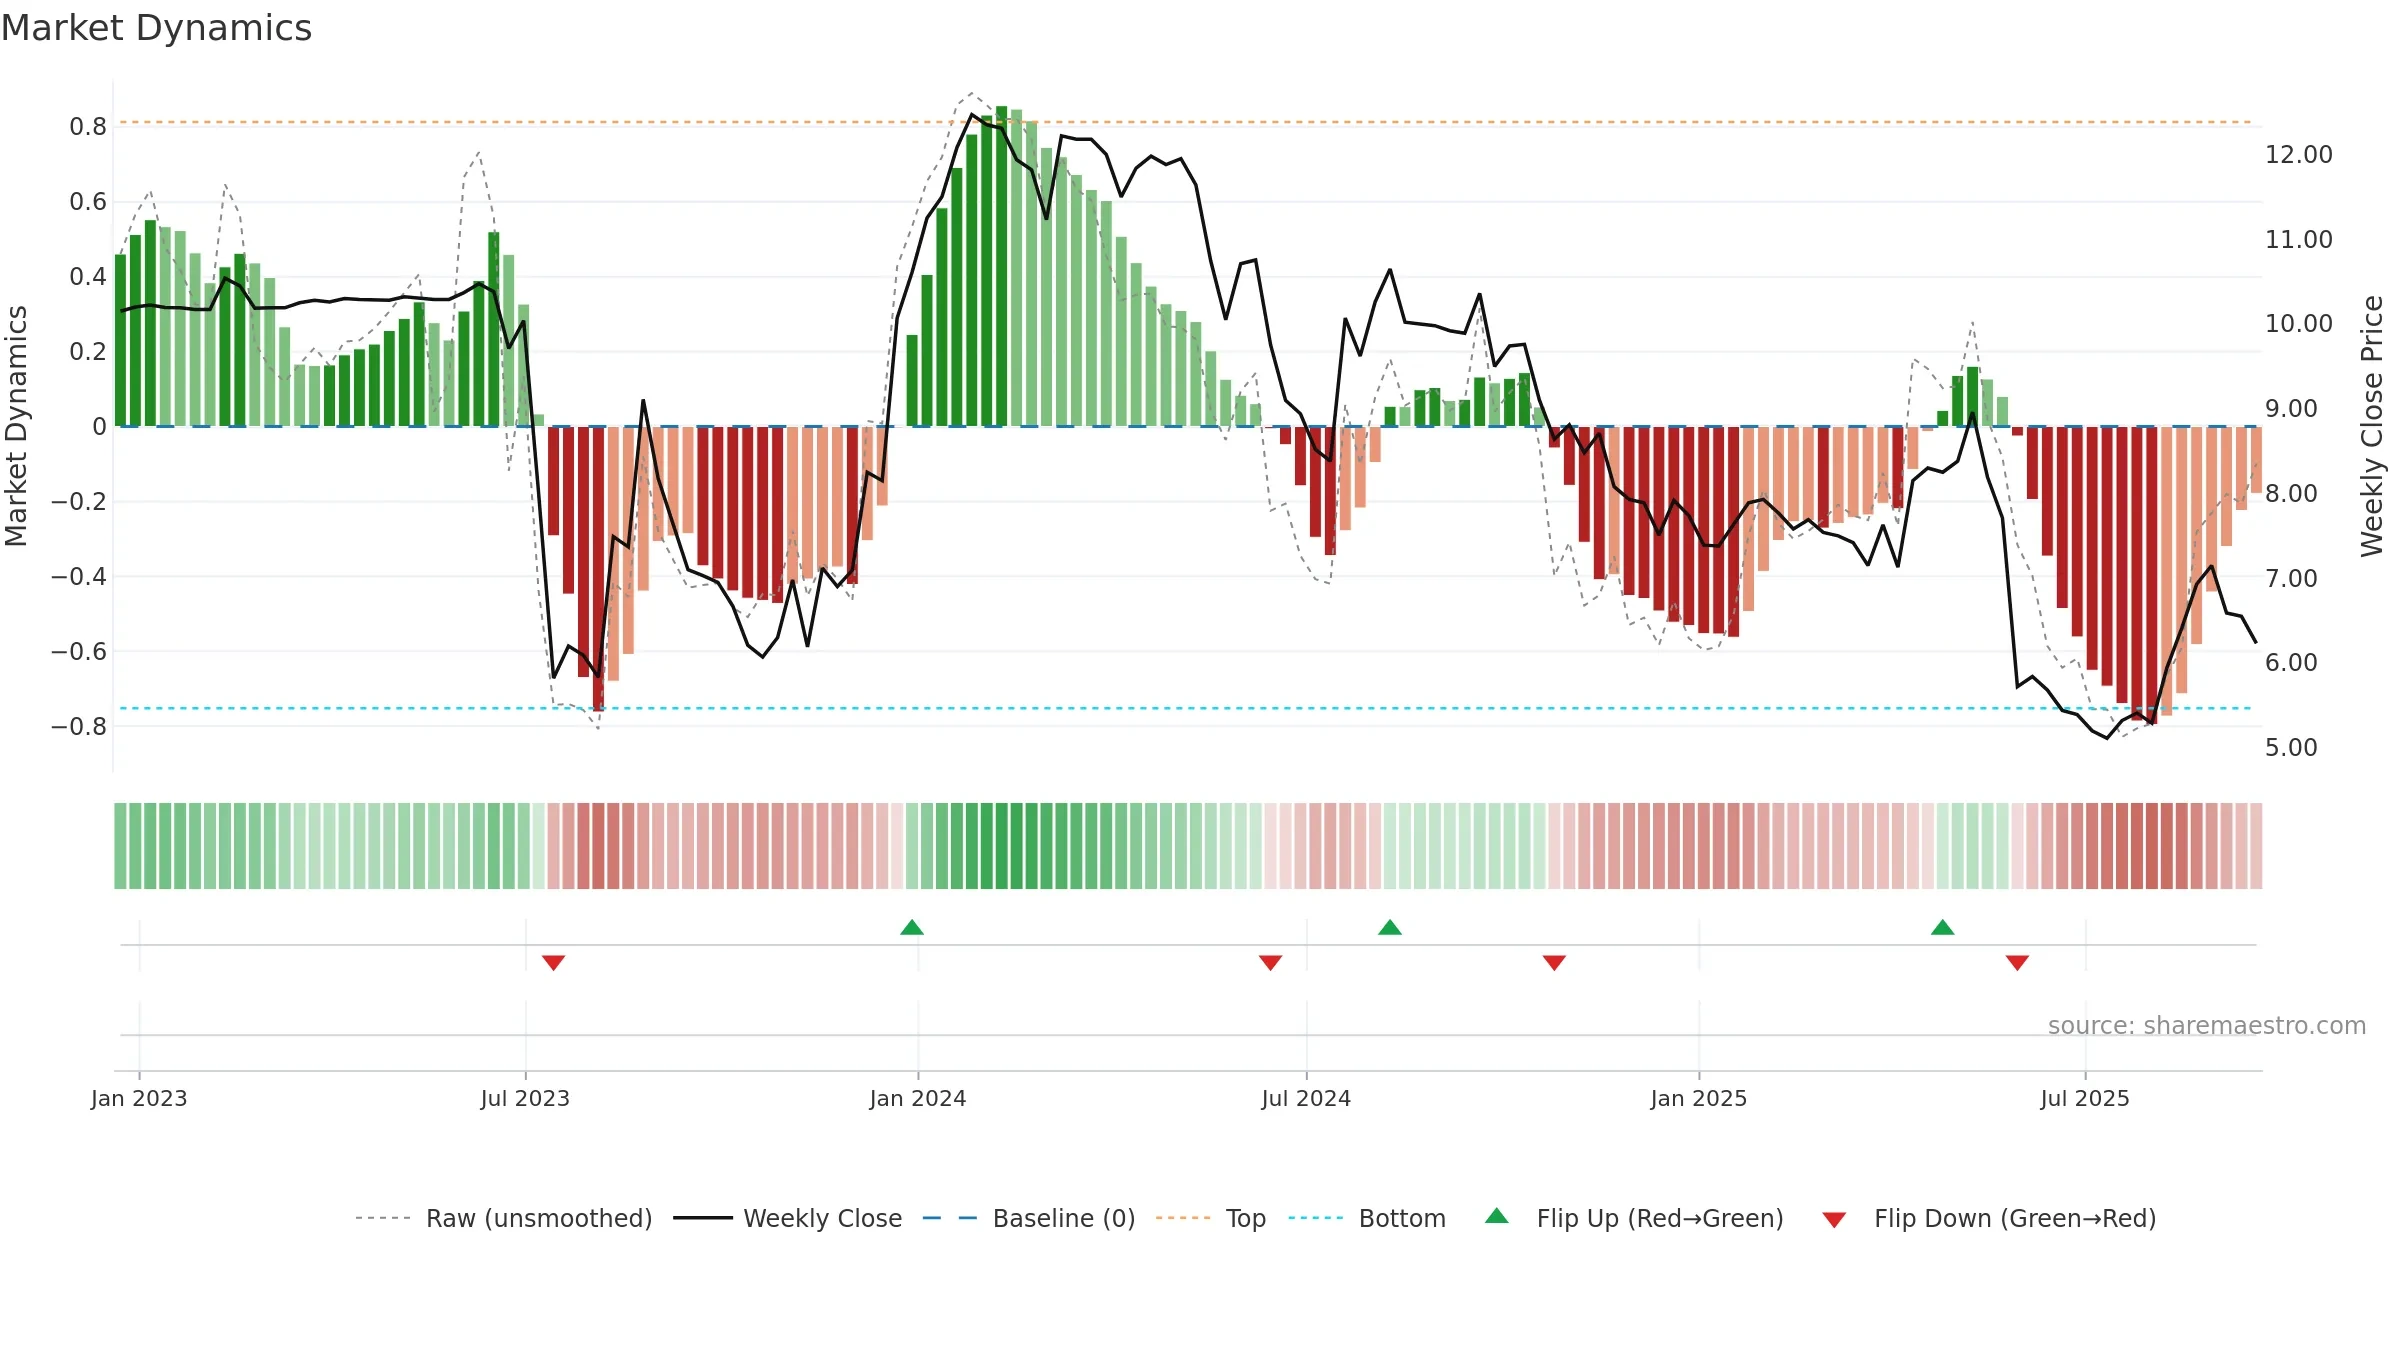The height and width of the screenshot is (1350, 2400).
Task: Click the Jul 2025 axis label
Action: coord(2085,1098)
